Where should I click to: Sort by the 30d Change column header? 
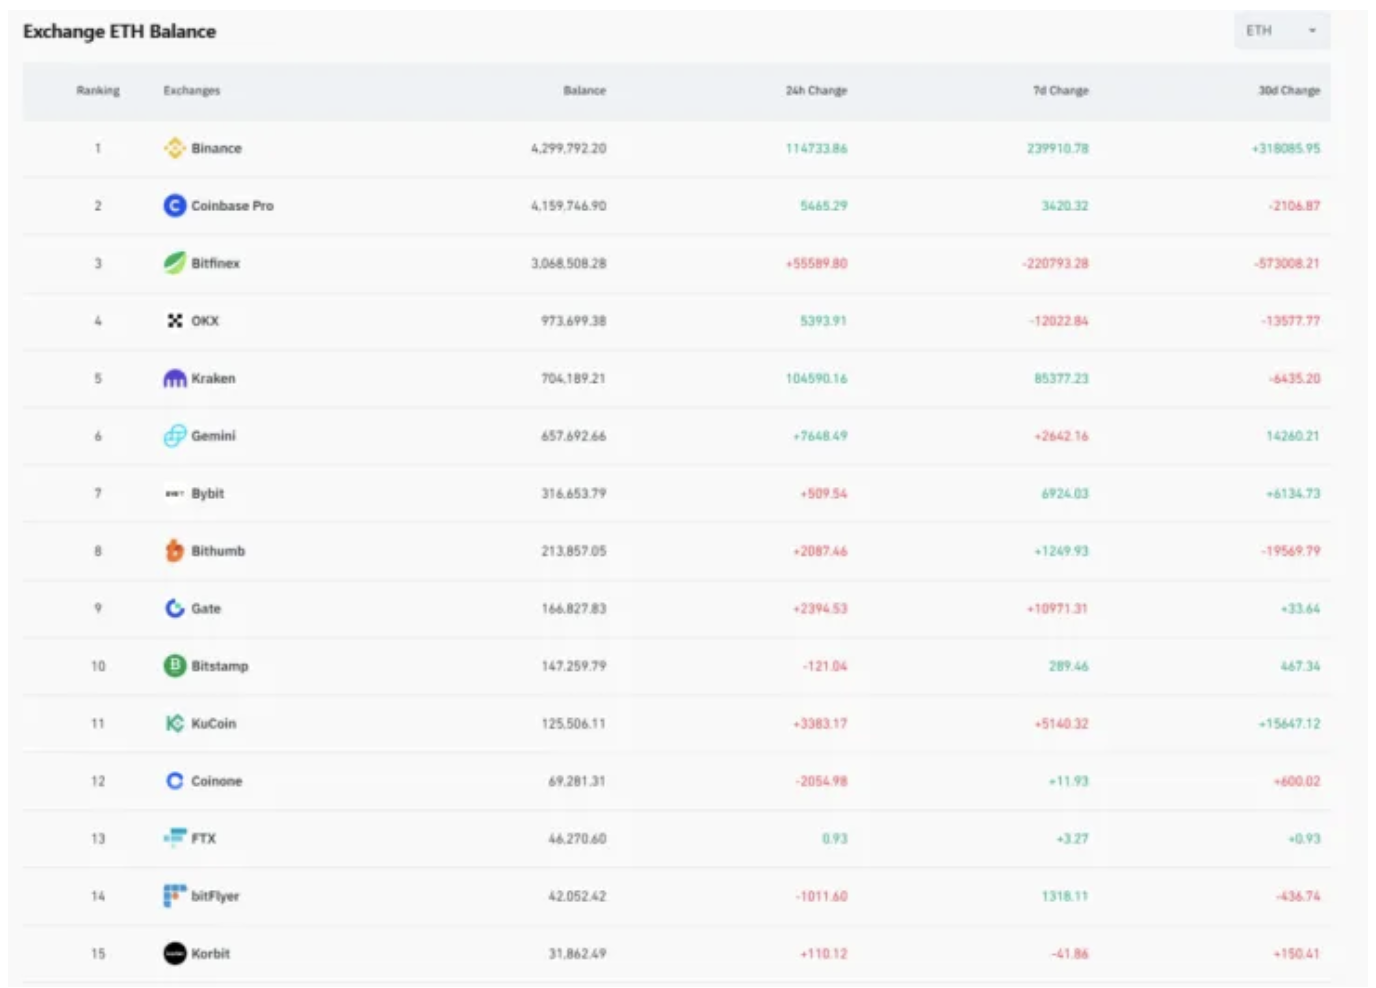(1289, 91)
